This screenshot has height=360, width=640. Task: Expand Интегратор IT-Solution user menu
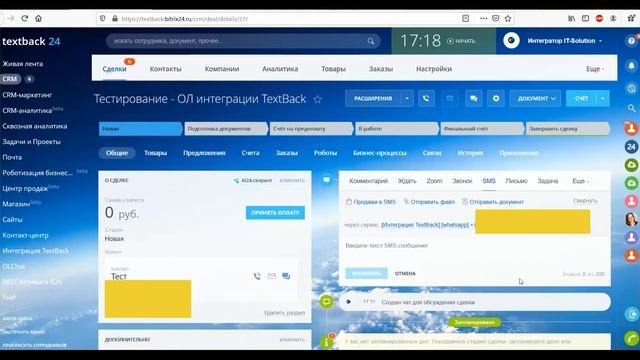[600, 41]
